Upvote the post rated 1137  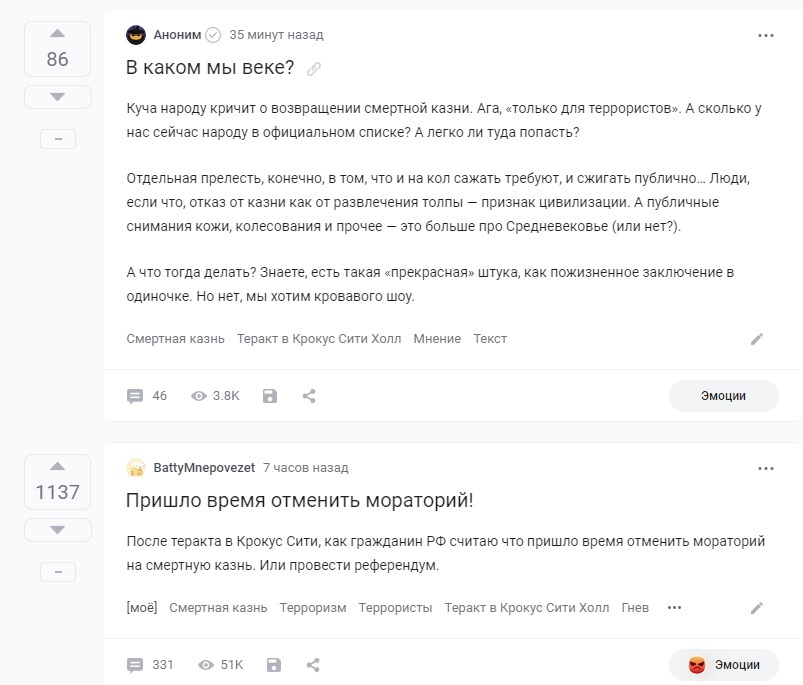tap(57, 466)
